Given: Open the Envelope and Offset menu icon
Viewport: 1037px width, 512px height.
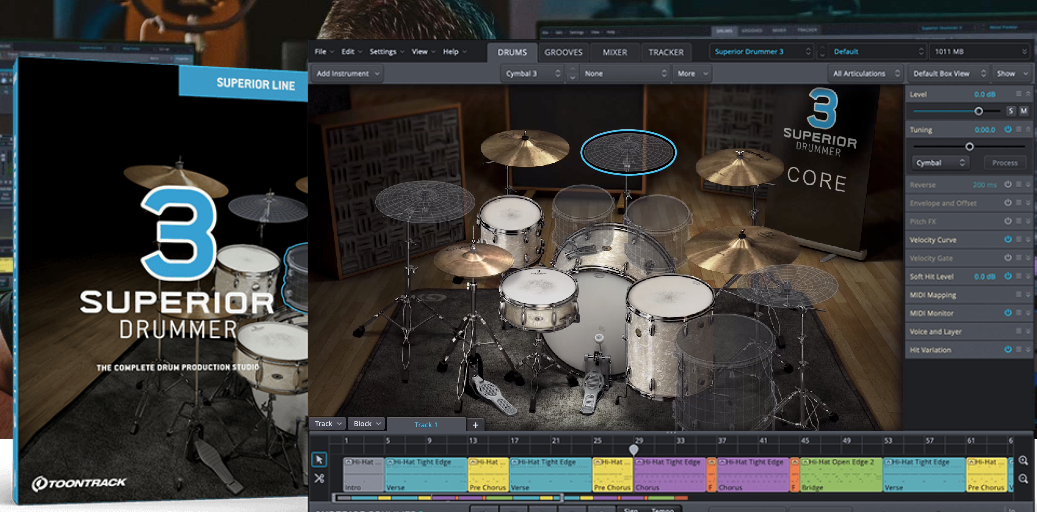Looking at the screenshot, I should point(1018,203).
